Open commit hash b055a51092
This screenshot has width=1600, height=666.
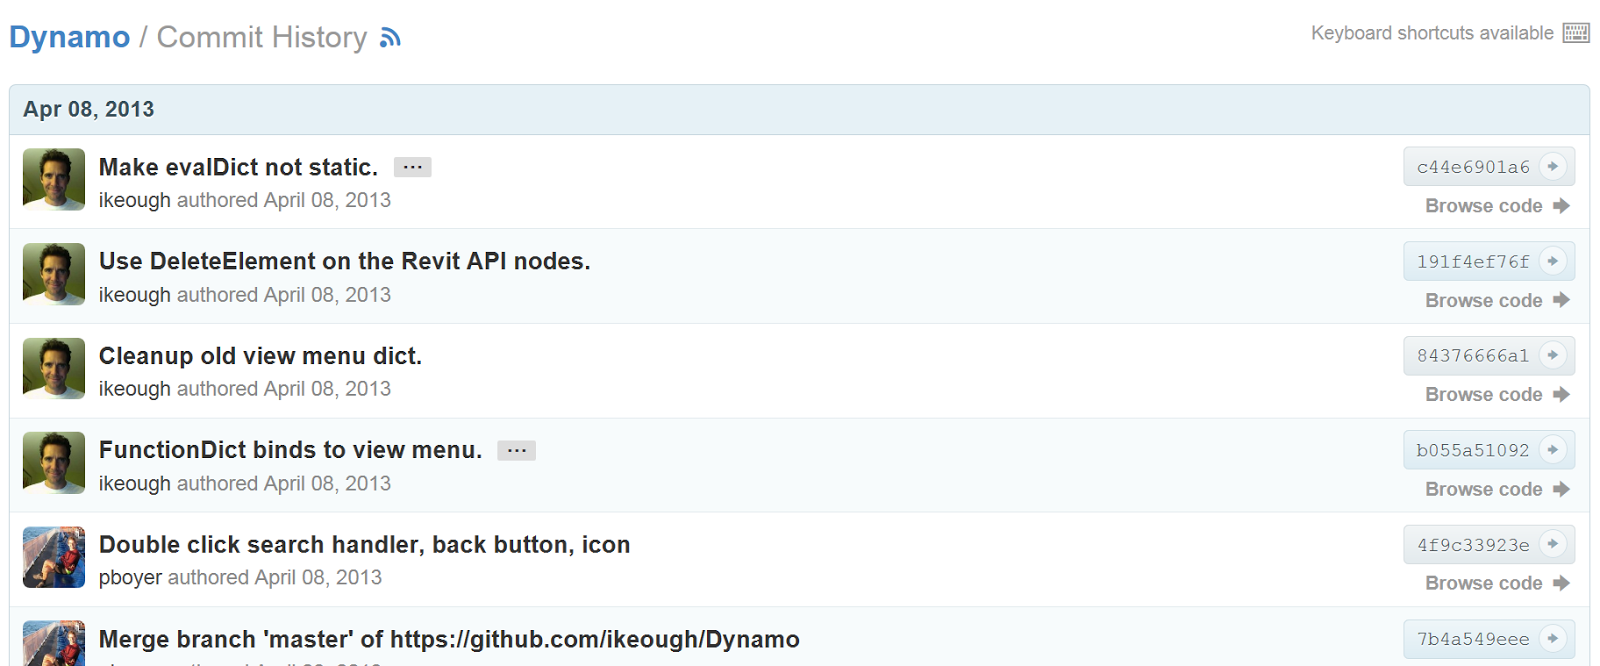coord(1473,451)
